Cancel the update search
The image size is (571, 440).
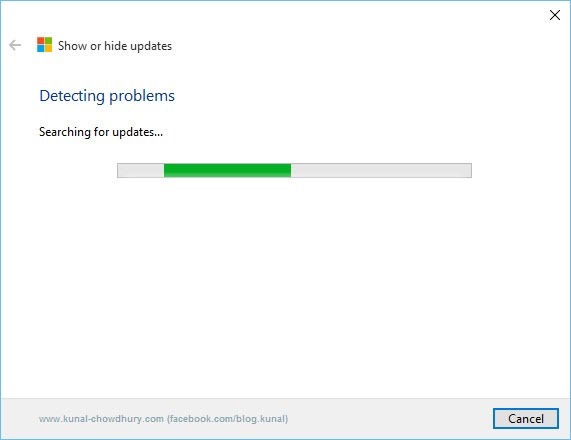525,419
